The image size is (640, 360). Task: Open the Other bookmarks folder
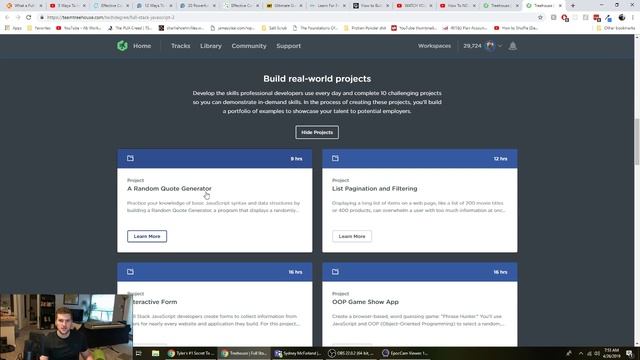click(x=616, y=28)
